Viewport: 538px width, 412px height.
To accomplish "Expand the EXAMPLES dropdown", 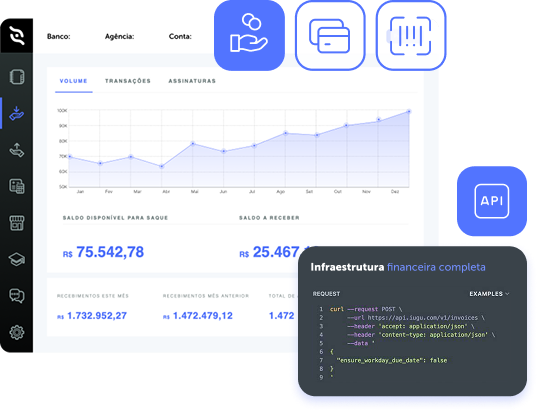I will [489, 294].
